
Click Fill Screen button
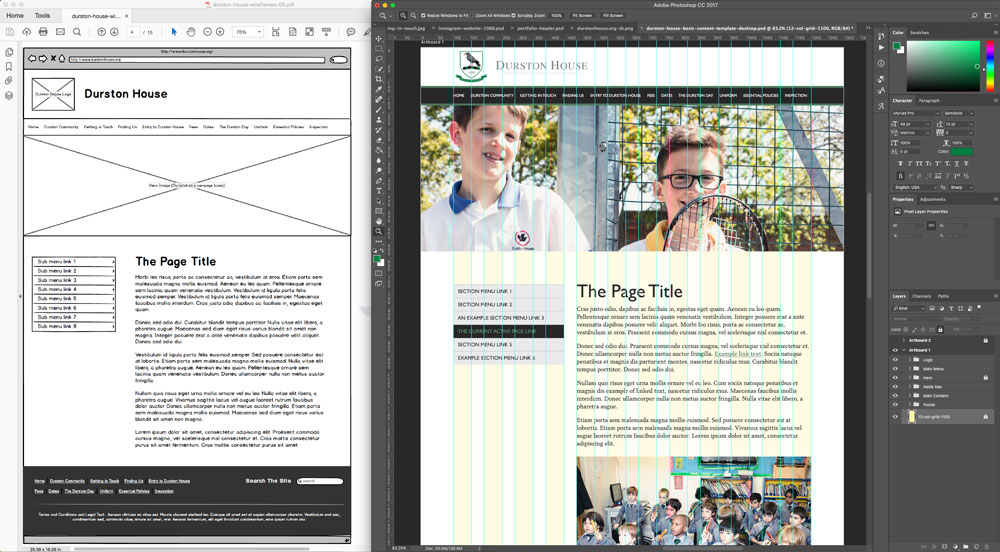(613, 15)
